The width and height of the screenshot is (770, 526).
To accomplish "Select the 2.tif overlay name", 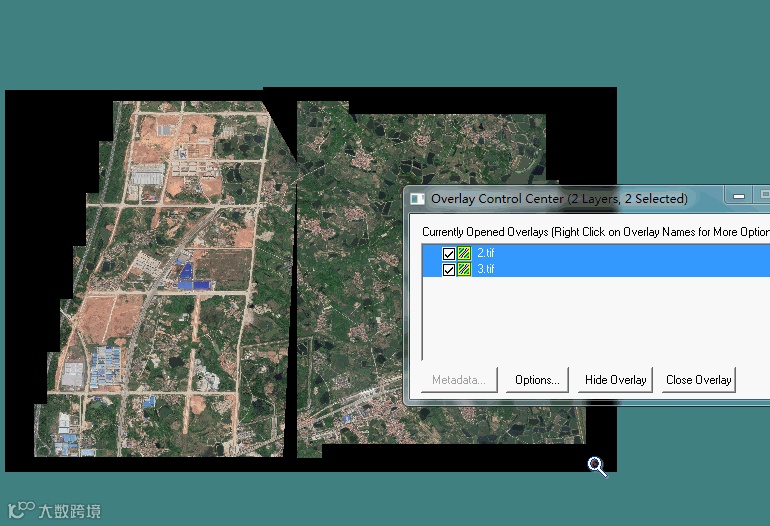I will pos(486,253).
